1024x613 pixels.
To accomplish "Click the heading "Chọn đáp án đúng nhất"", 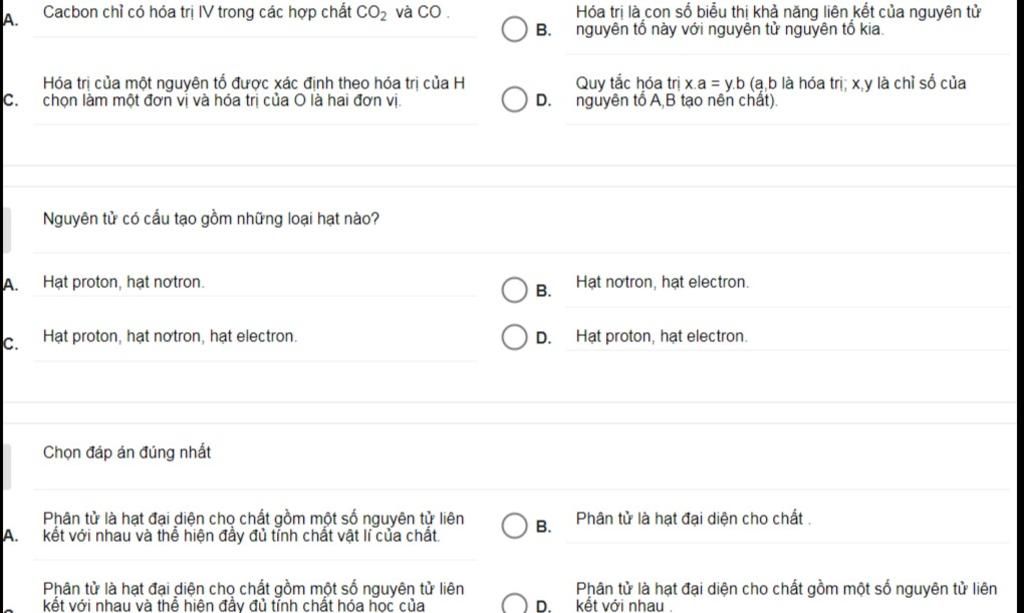I will [127, 452].
